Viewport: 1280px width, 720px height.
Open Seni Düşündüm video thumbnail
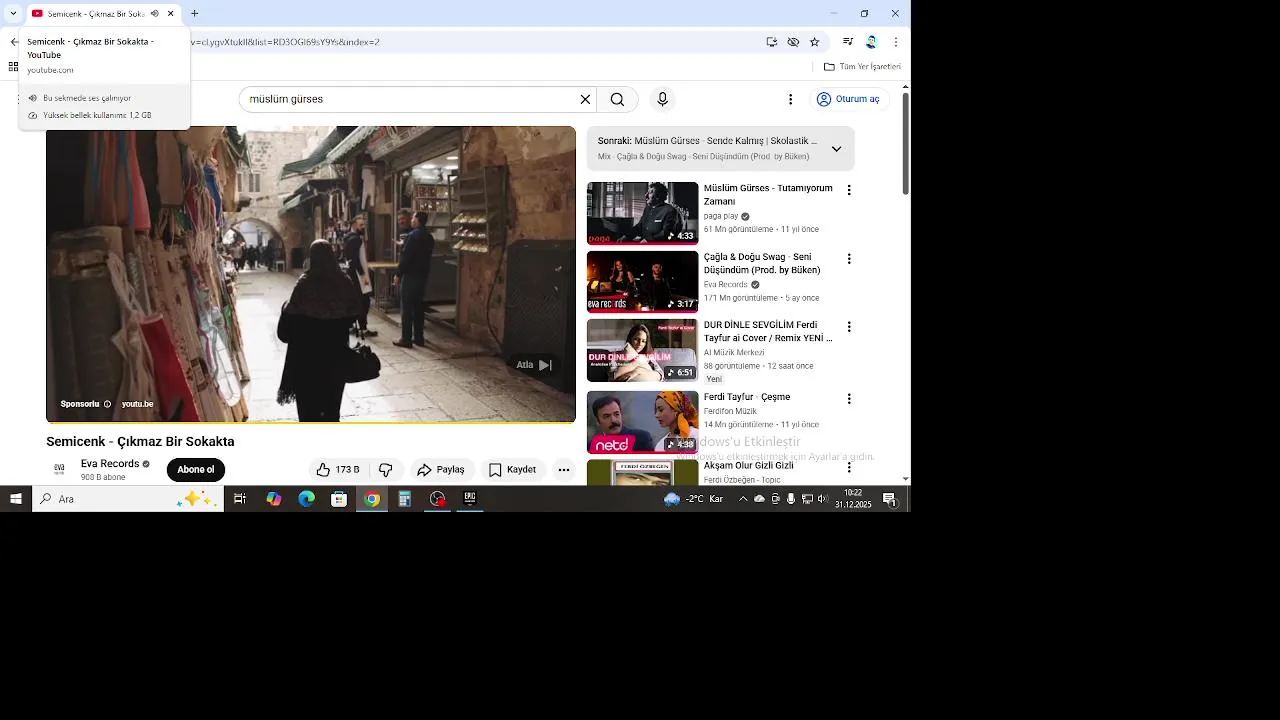coord(642,281)
